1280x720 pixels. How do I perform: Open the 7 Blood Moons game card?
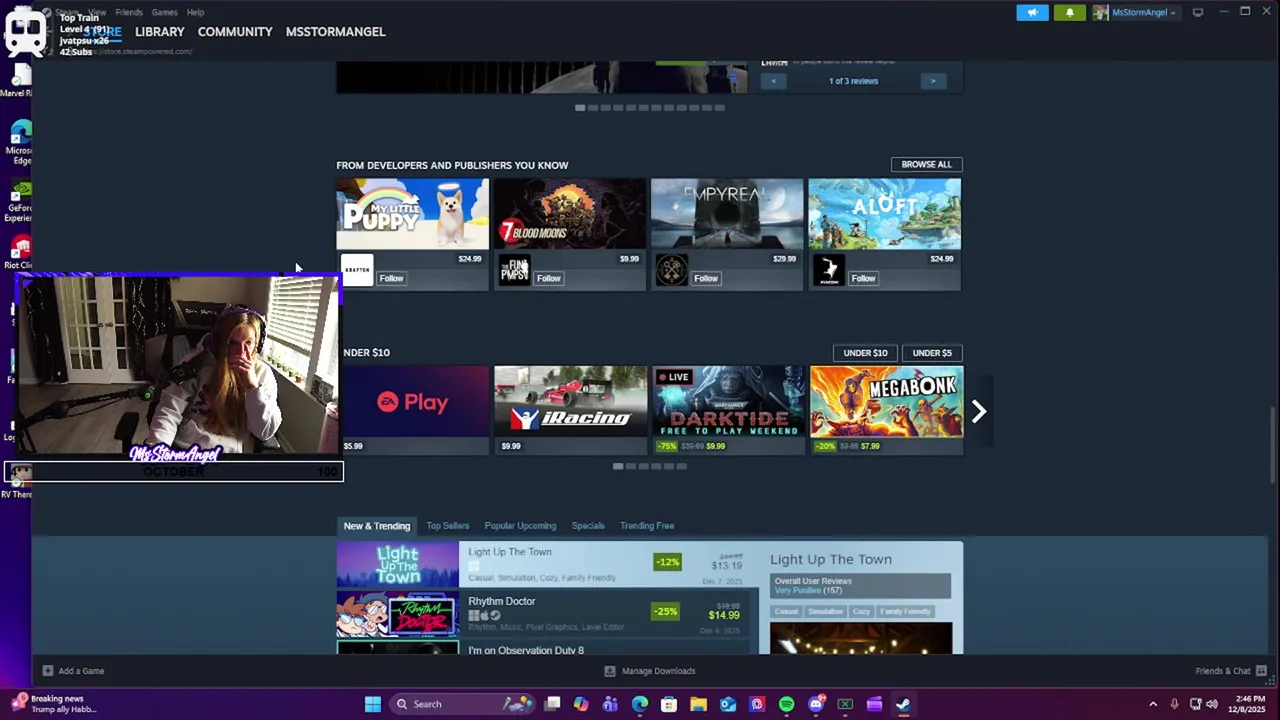[570, 214]
